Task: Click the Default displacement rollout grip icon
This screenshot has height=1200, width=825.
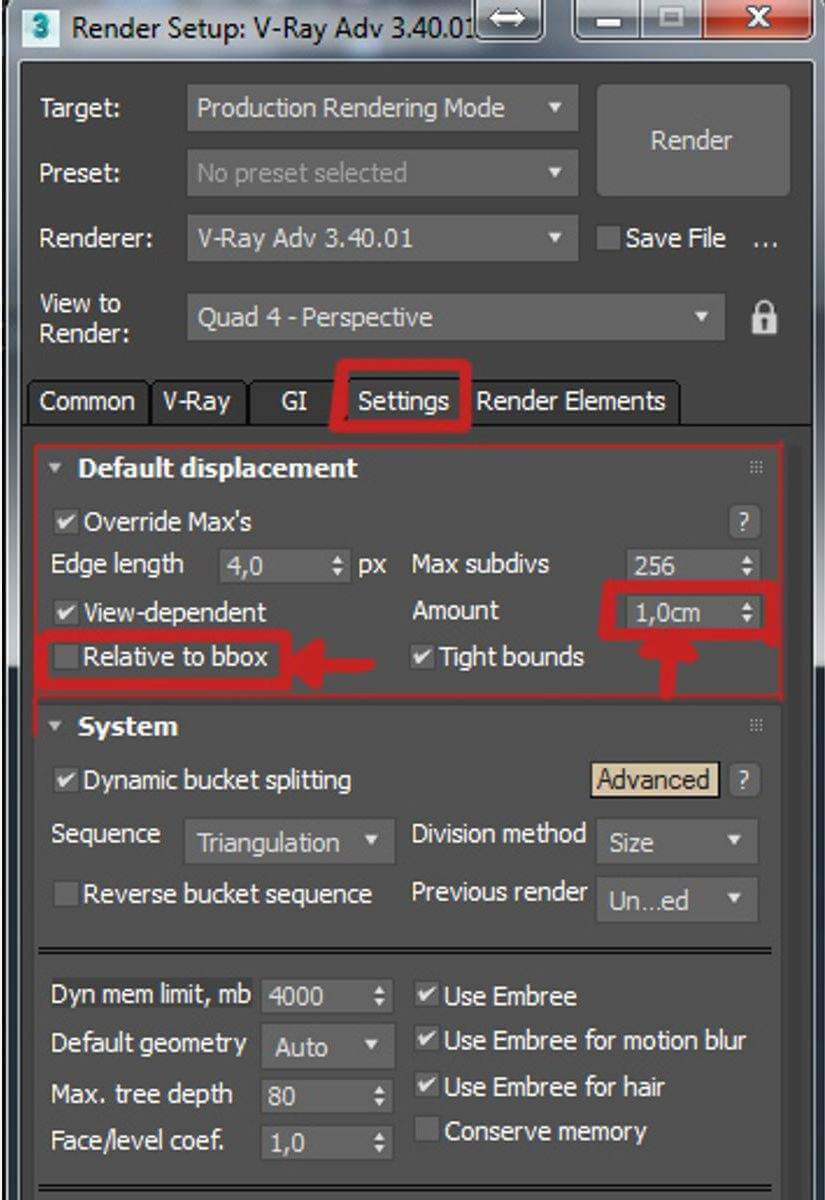Action: [x=756, y=468]
